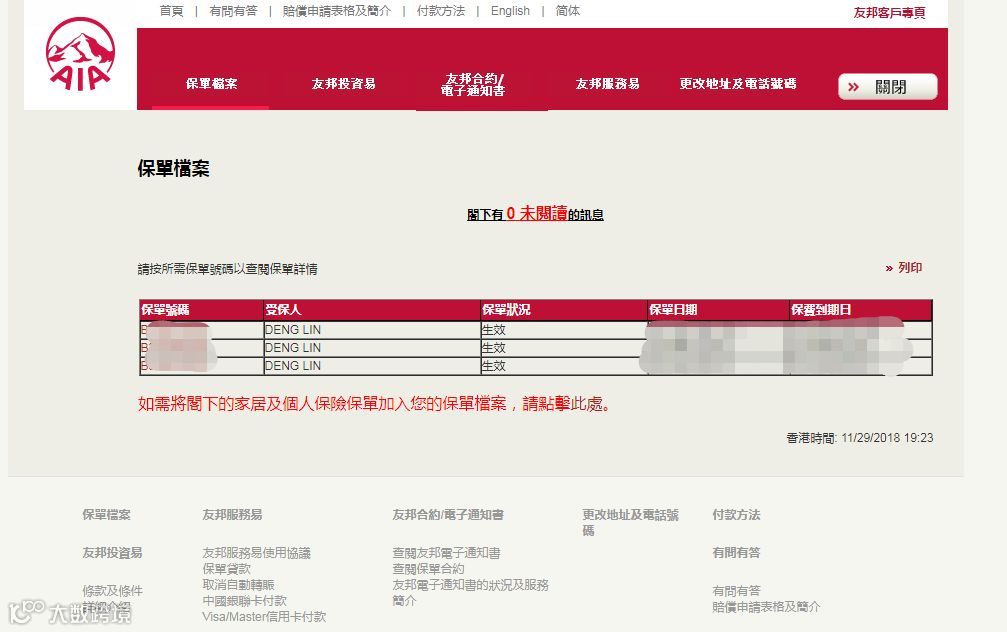Select the 友邦合約/電子通知書 navigation tab
This screenshot has height=632, width=1007.
pos(473,84)
